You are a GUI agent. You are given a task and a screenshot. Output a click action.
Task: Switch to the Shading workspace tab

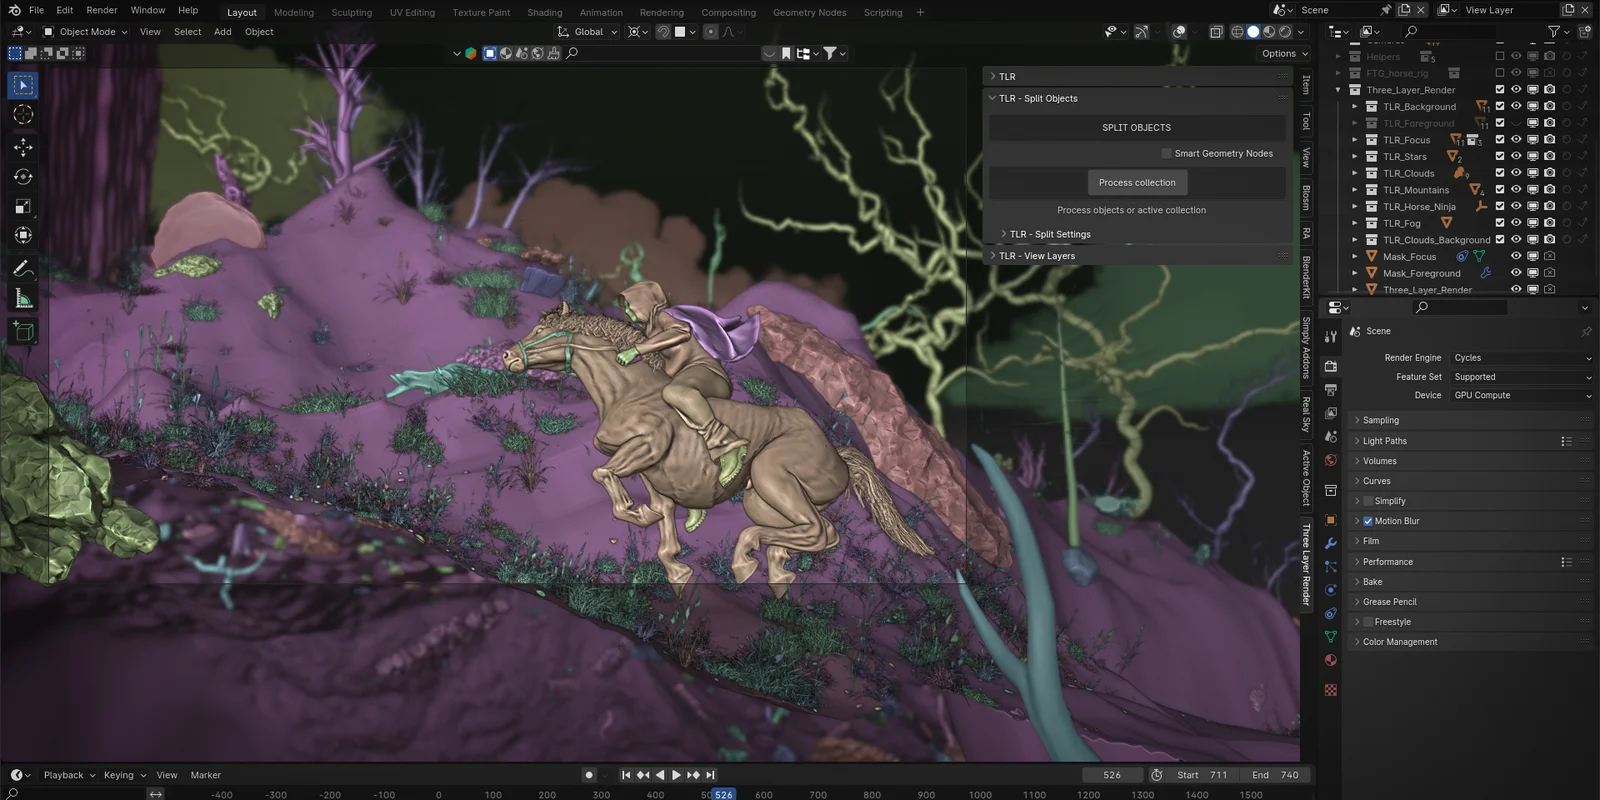tap(545, 12)
